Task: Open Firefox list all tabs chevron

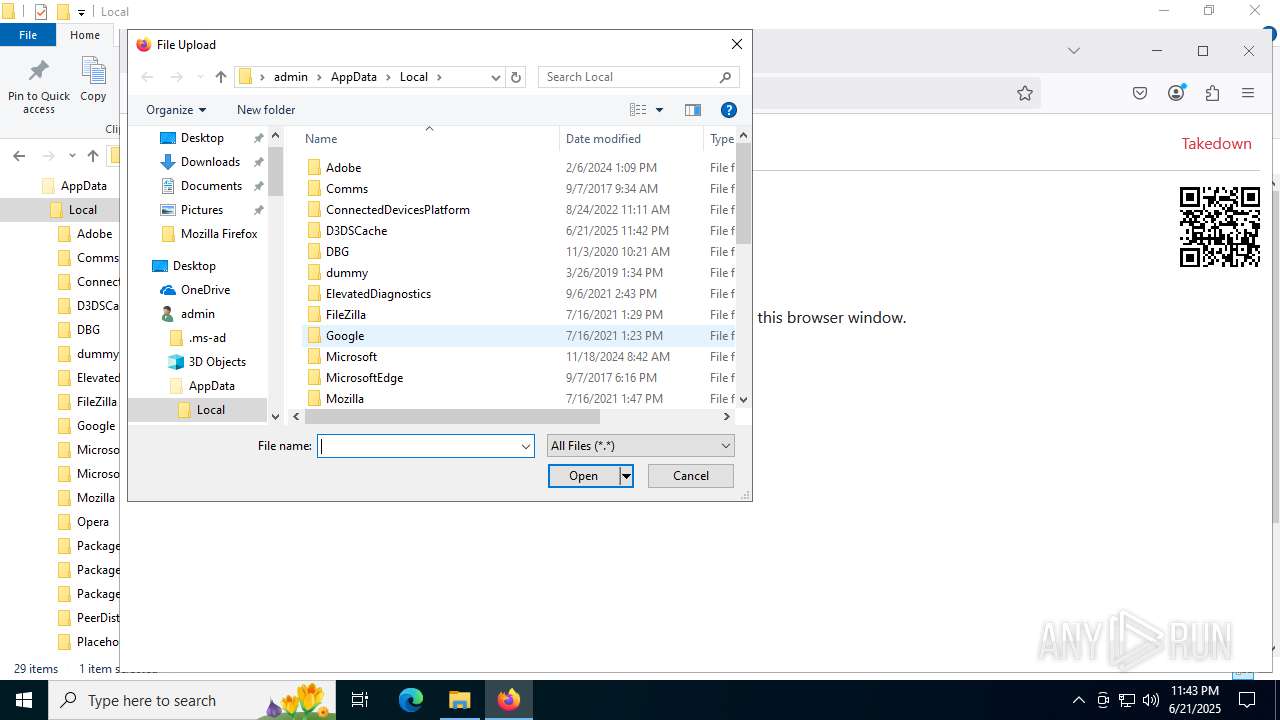Action: tap(1073, 50)
